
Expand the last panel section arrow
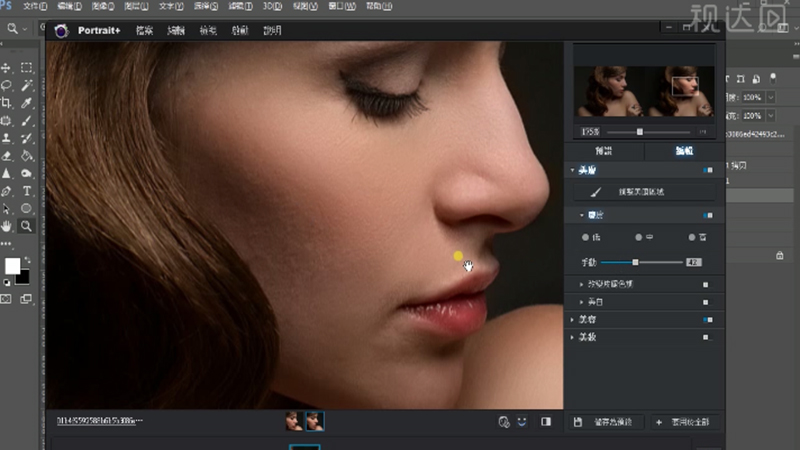(x=572, y=337)
